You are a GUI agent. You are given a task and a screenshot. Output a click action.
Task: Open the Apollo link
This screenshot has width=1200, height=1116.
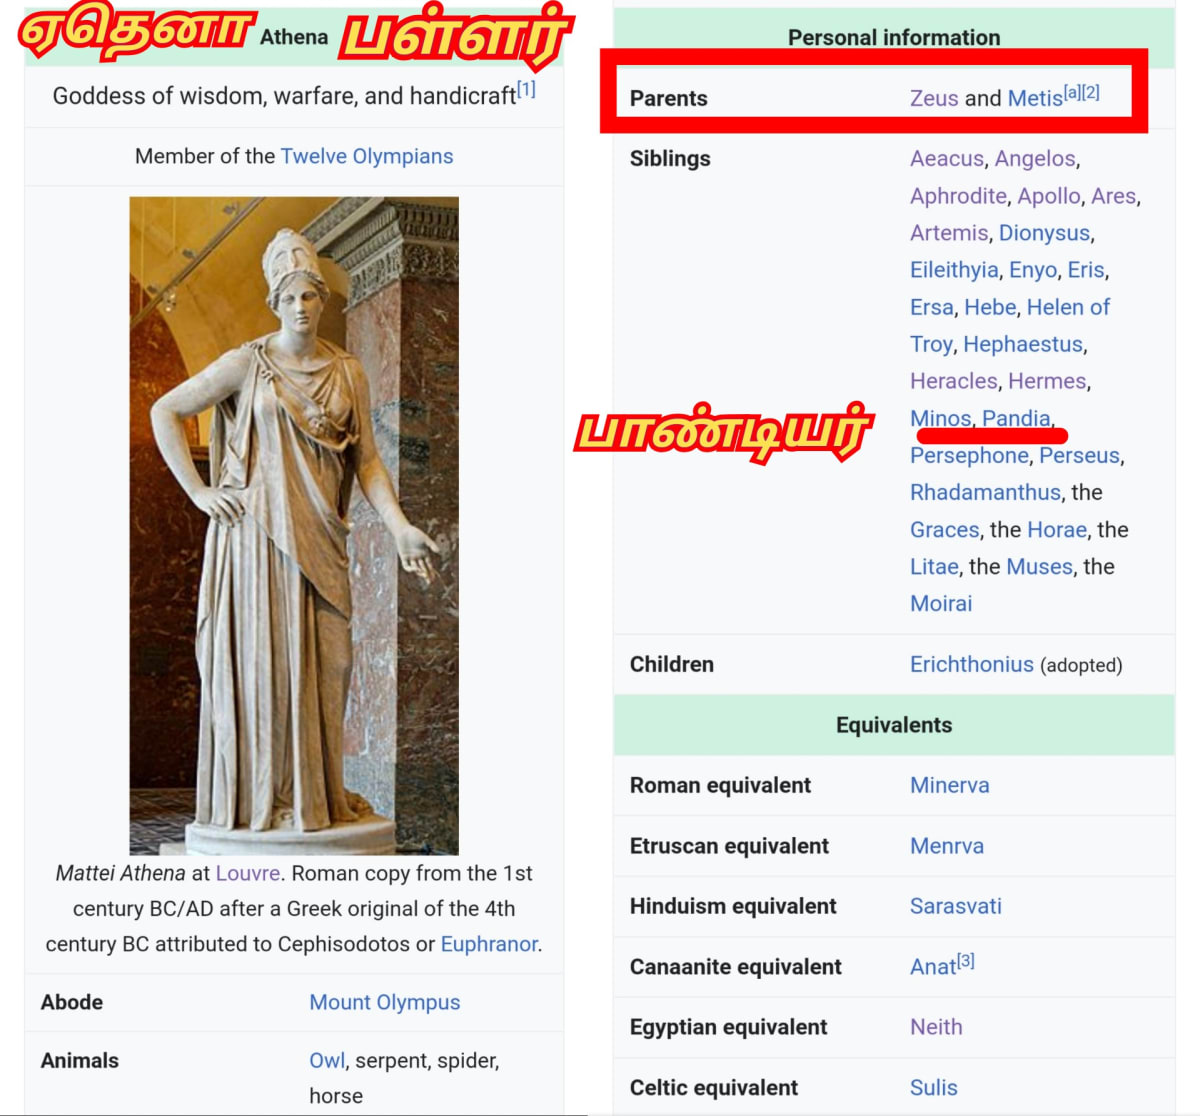click(x=1049, y=196)
